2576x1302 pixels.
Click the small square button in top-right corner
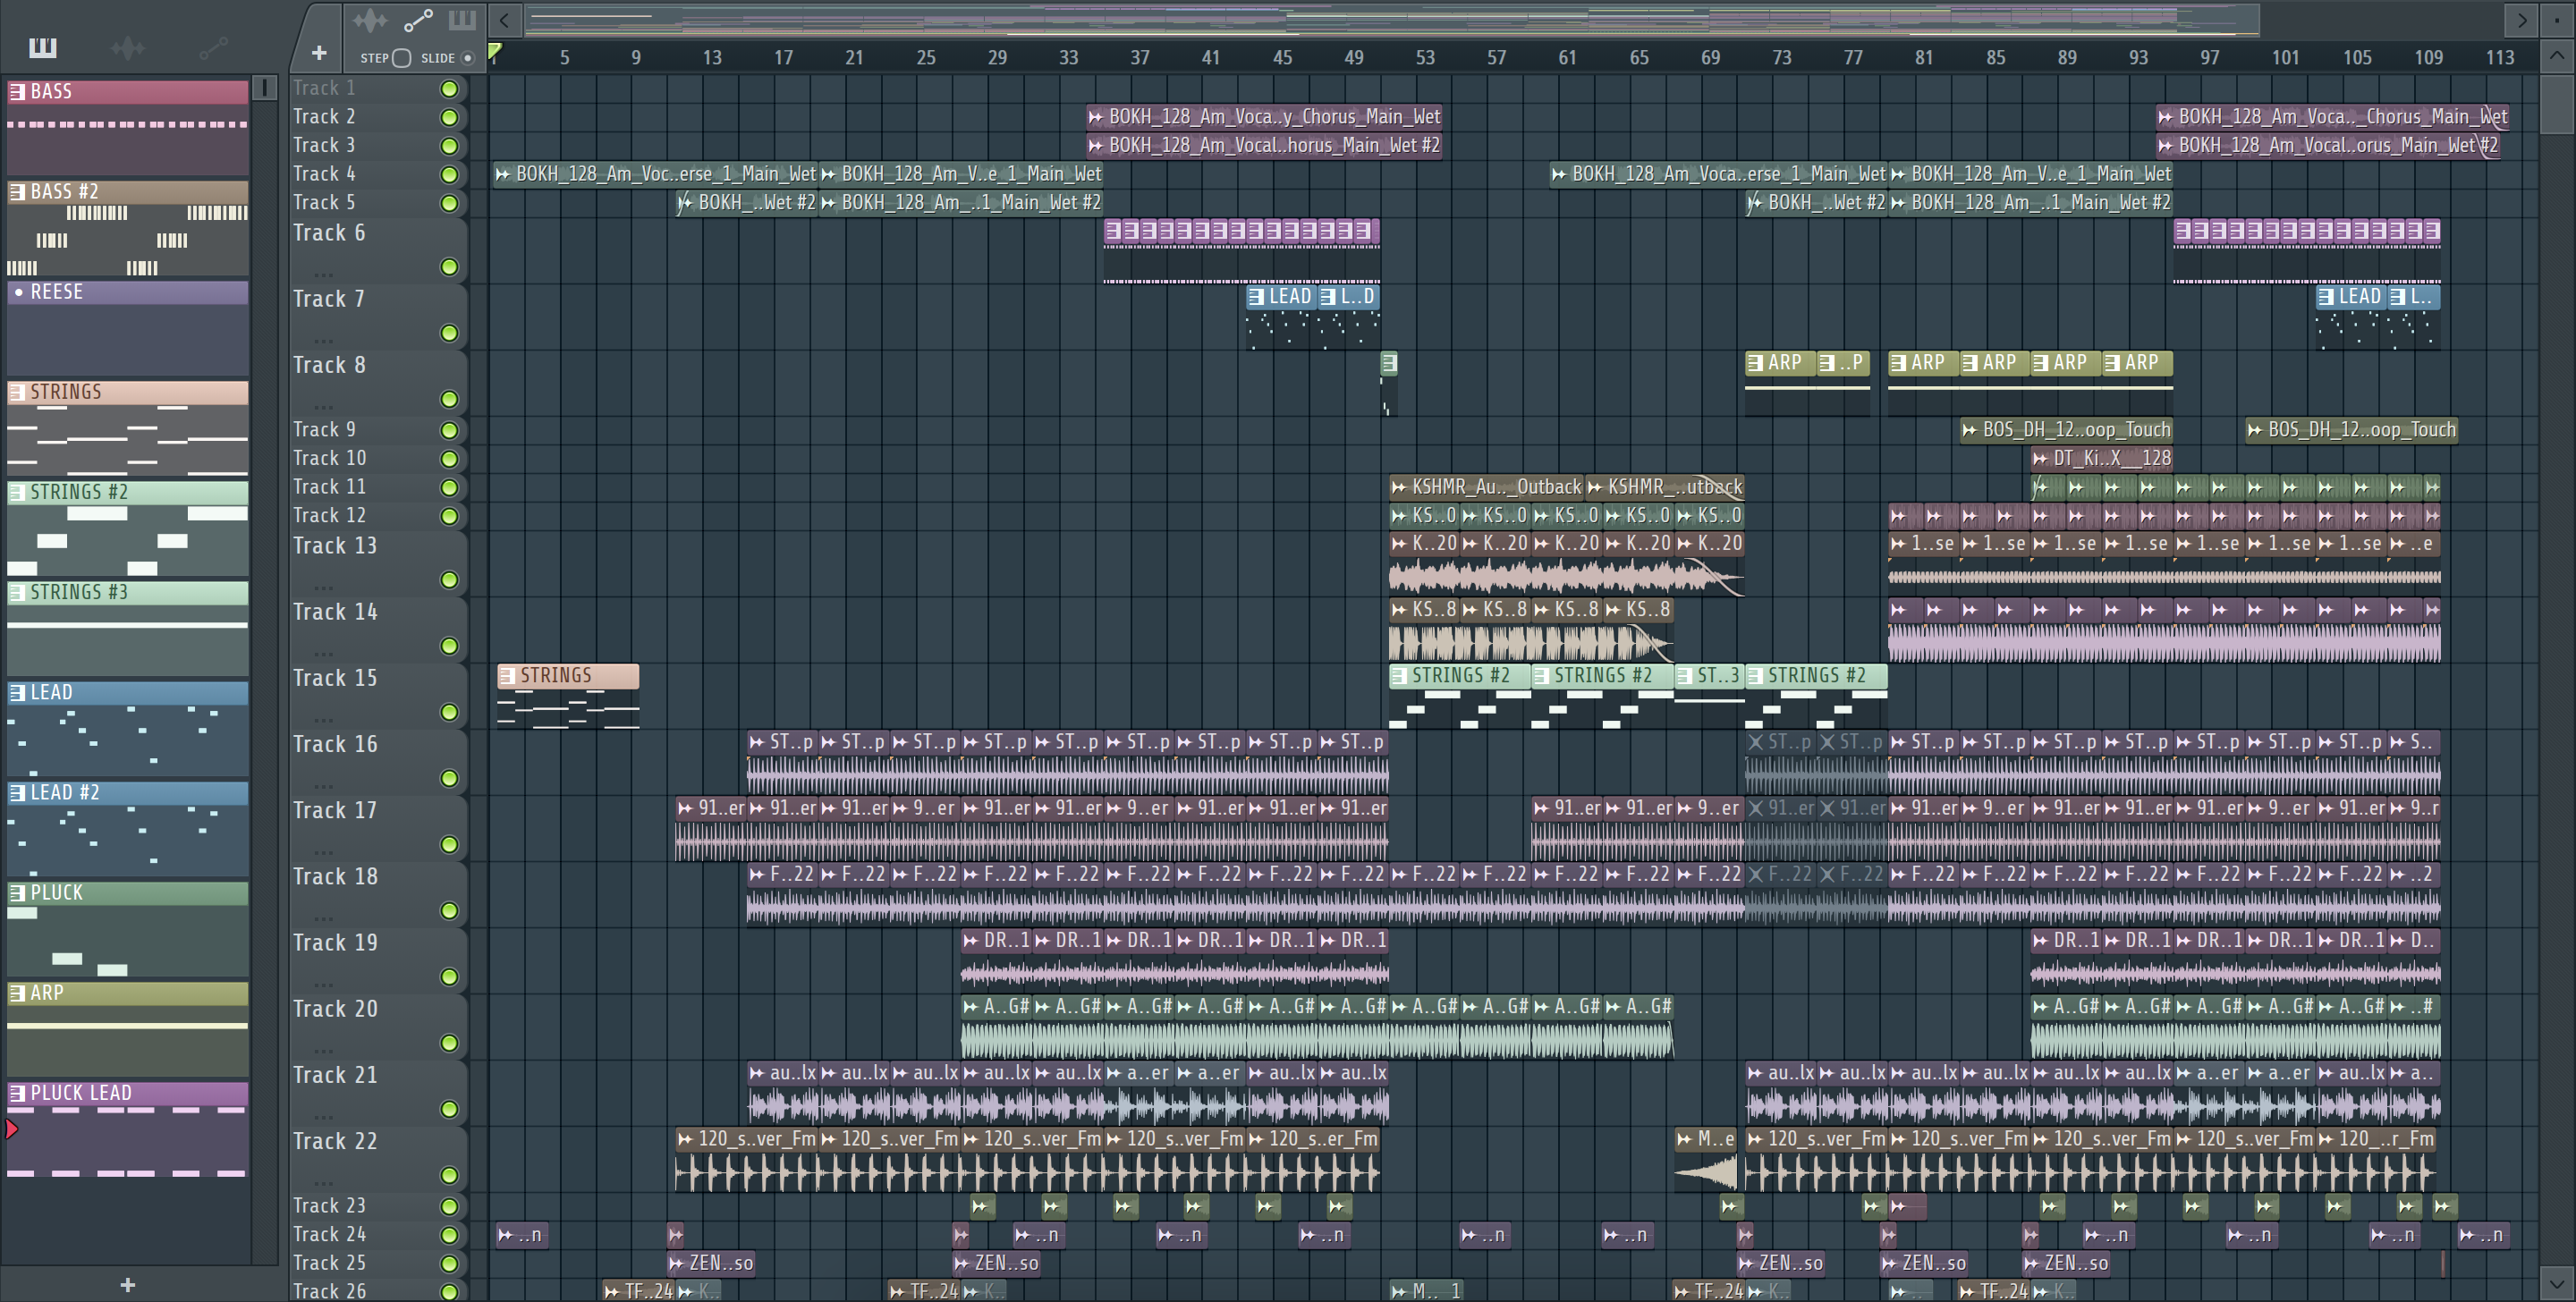[x=2558, y=20]
